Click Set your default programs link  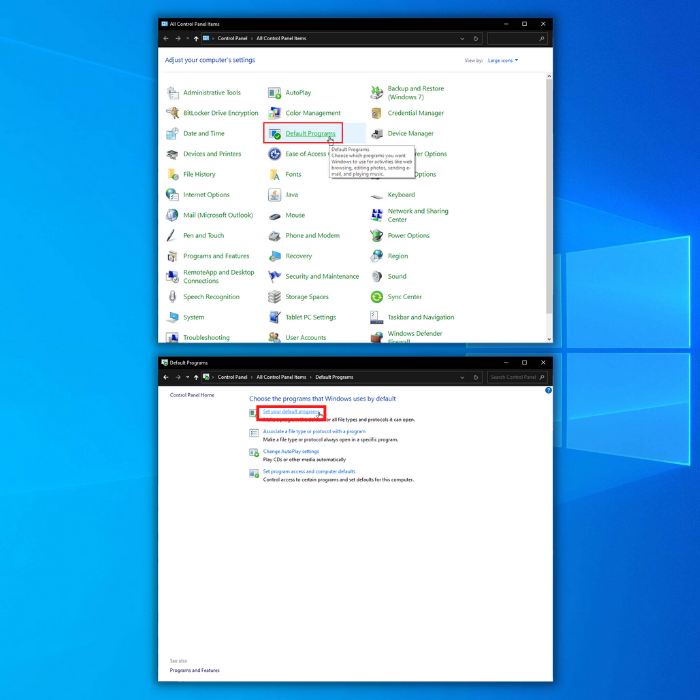click(x=291, y=412)
